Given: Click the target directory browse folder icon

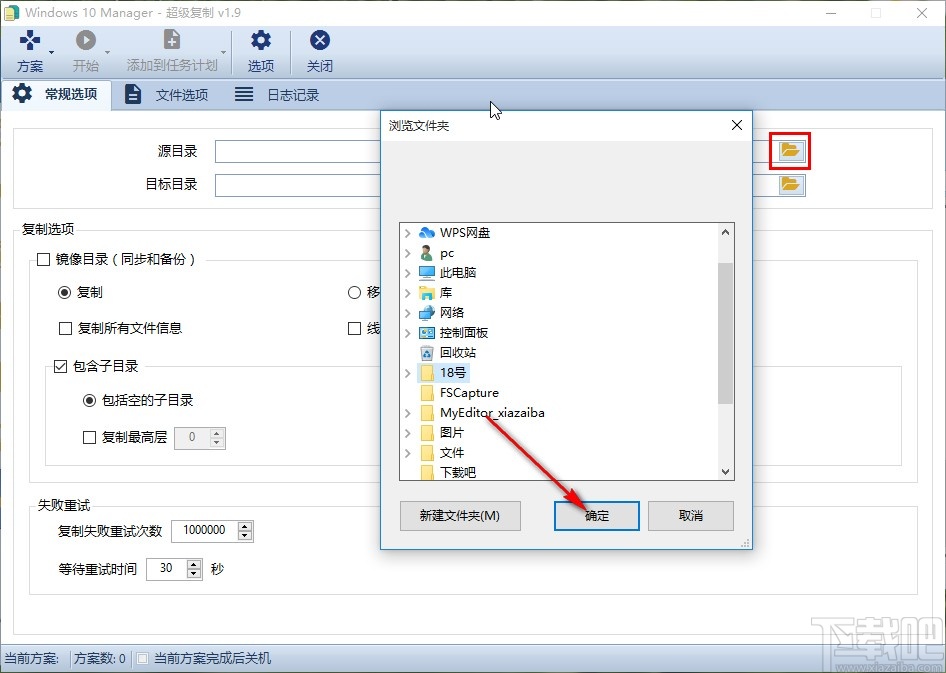Looking at the screenshot, I should click(x=789, y=184).
